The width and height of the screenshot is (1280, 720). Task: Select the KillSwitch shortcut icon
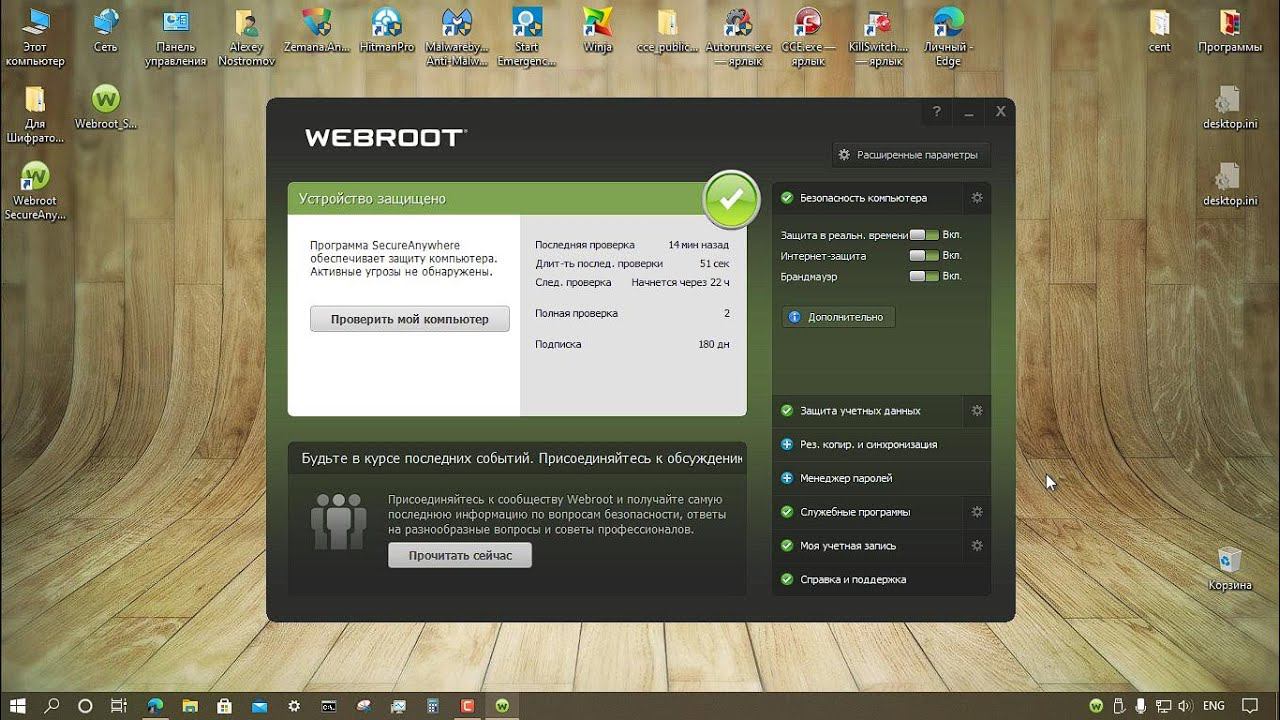(878, 38)
